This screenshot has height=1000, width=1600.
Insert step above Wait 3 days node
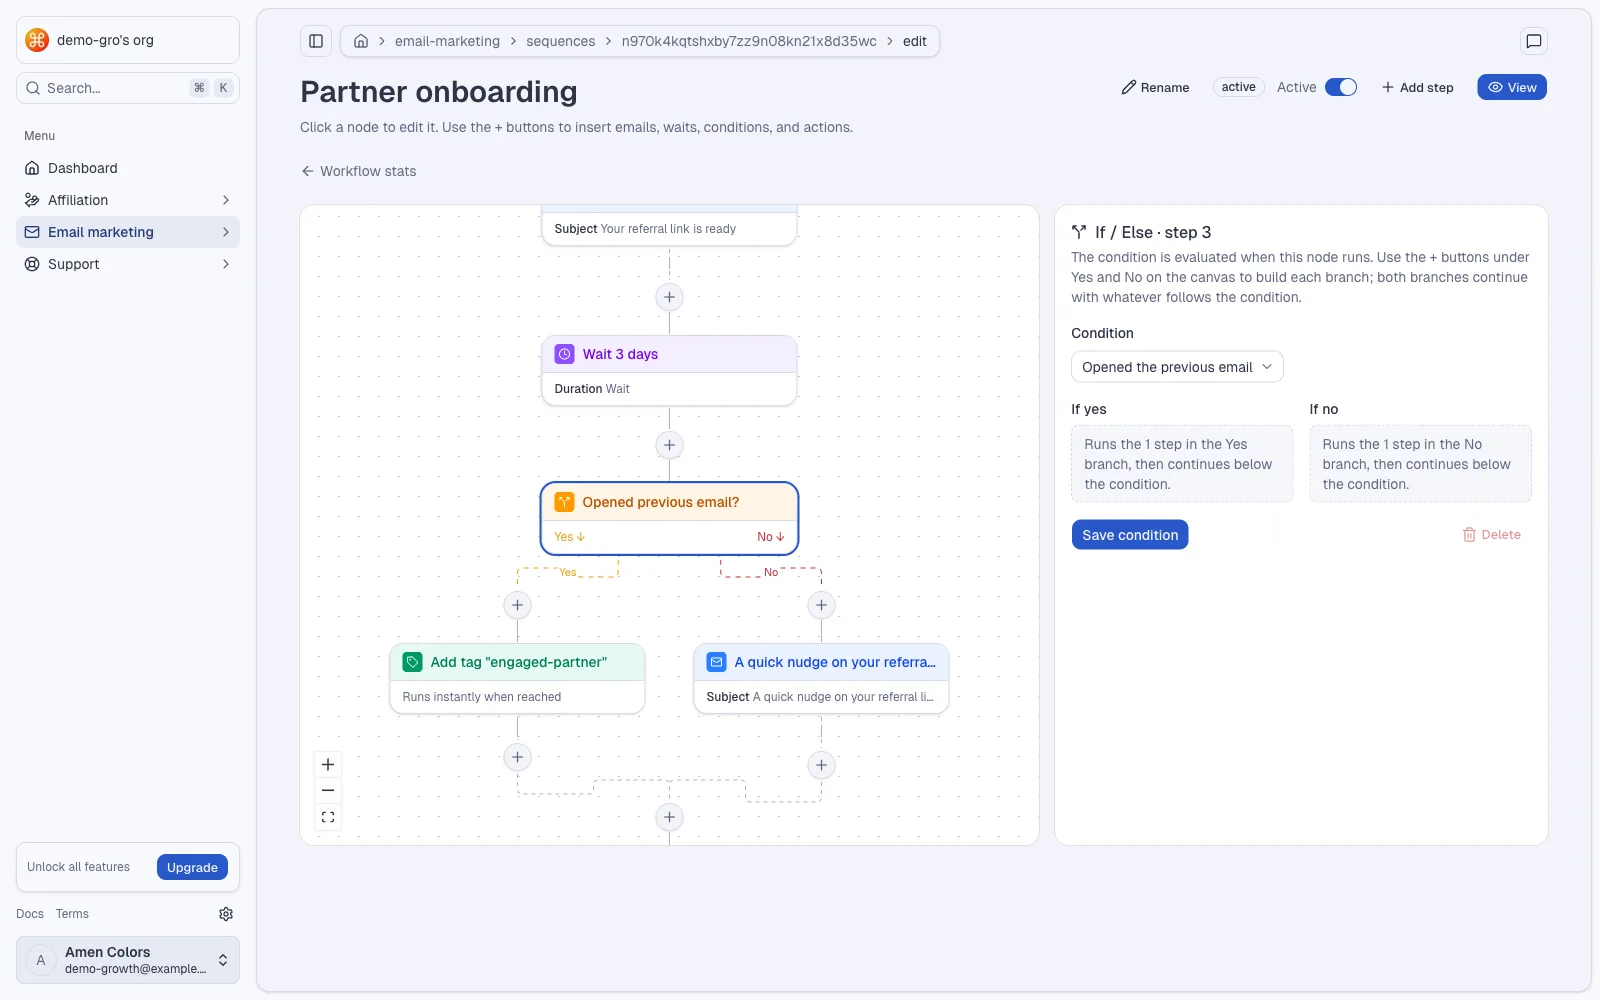tap(670, 297)
